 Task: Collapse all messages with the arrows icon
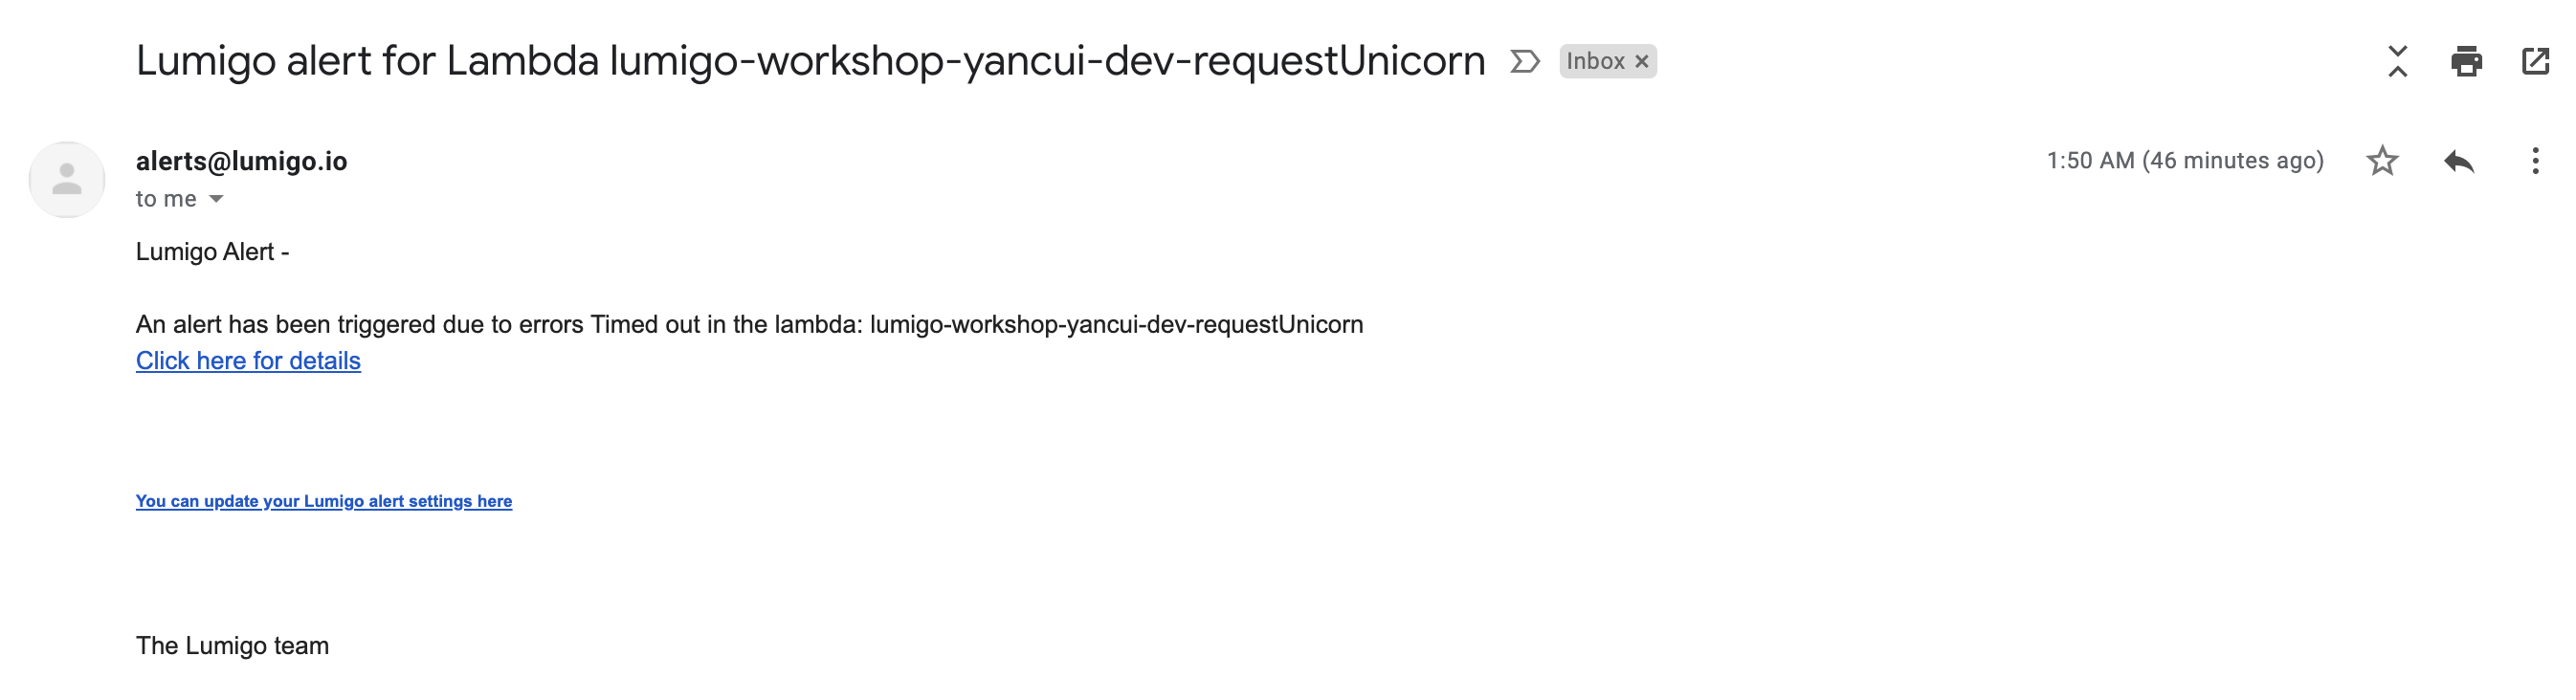coord(2397,61)
